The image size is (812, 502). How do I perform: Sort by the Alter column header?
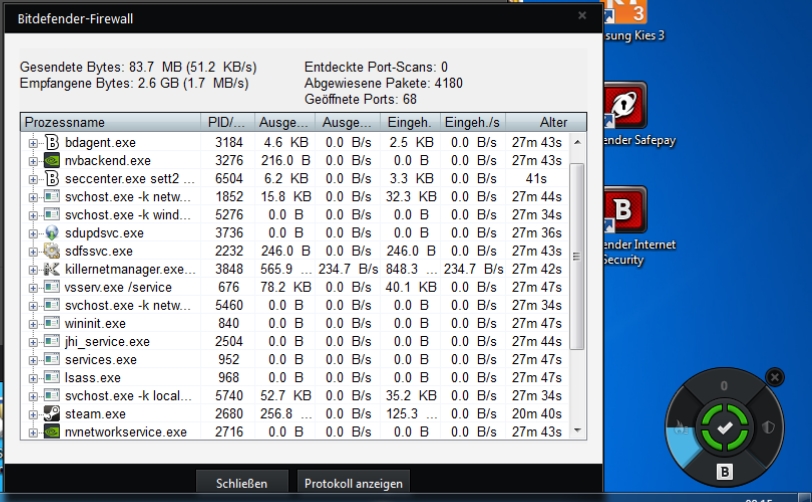[546, 122]
